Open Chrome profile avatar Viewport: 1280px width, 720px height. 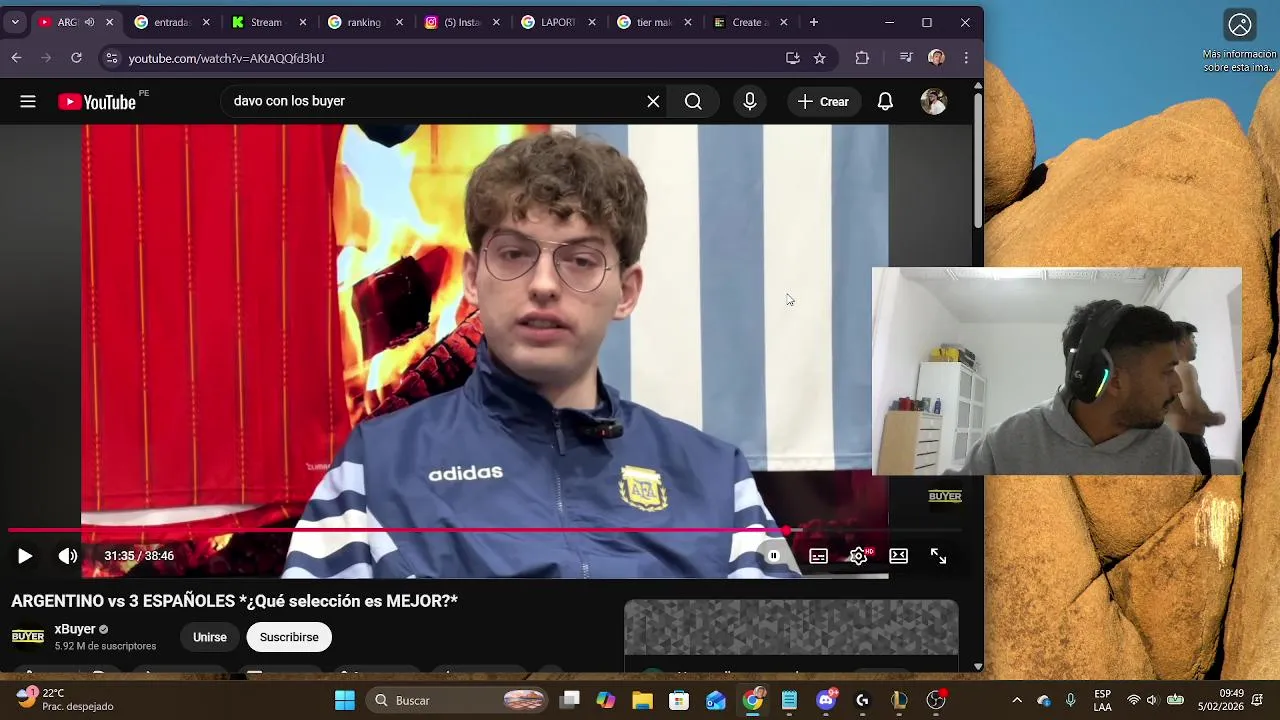click(936, 58)
